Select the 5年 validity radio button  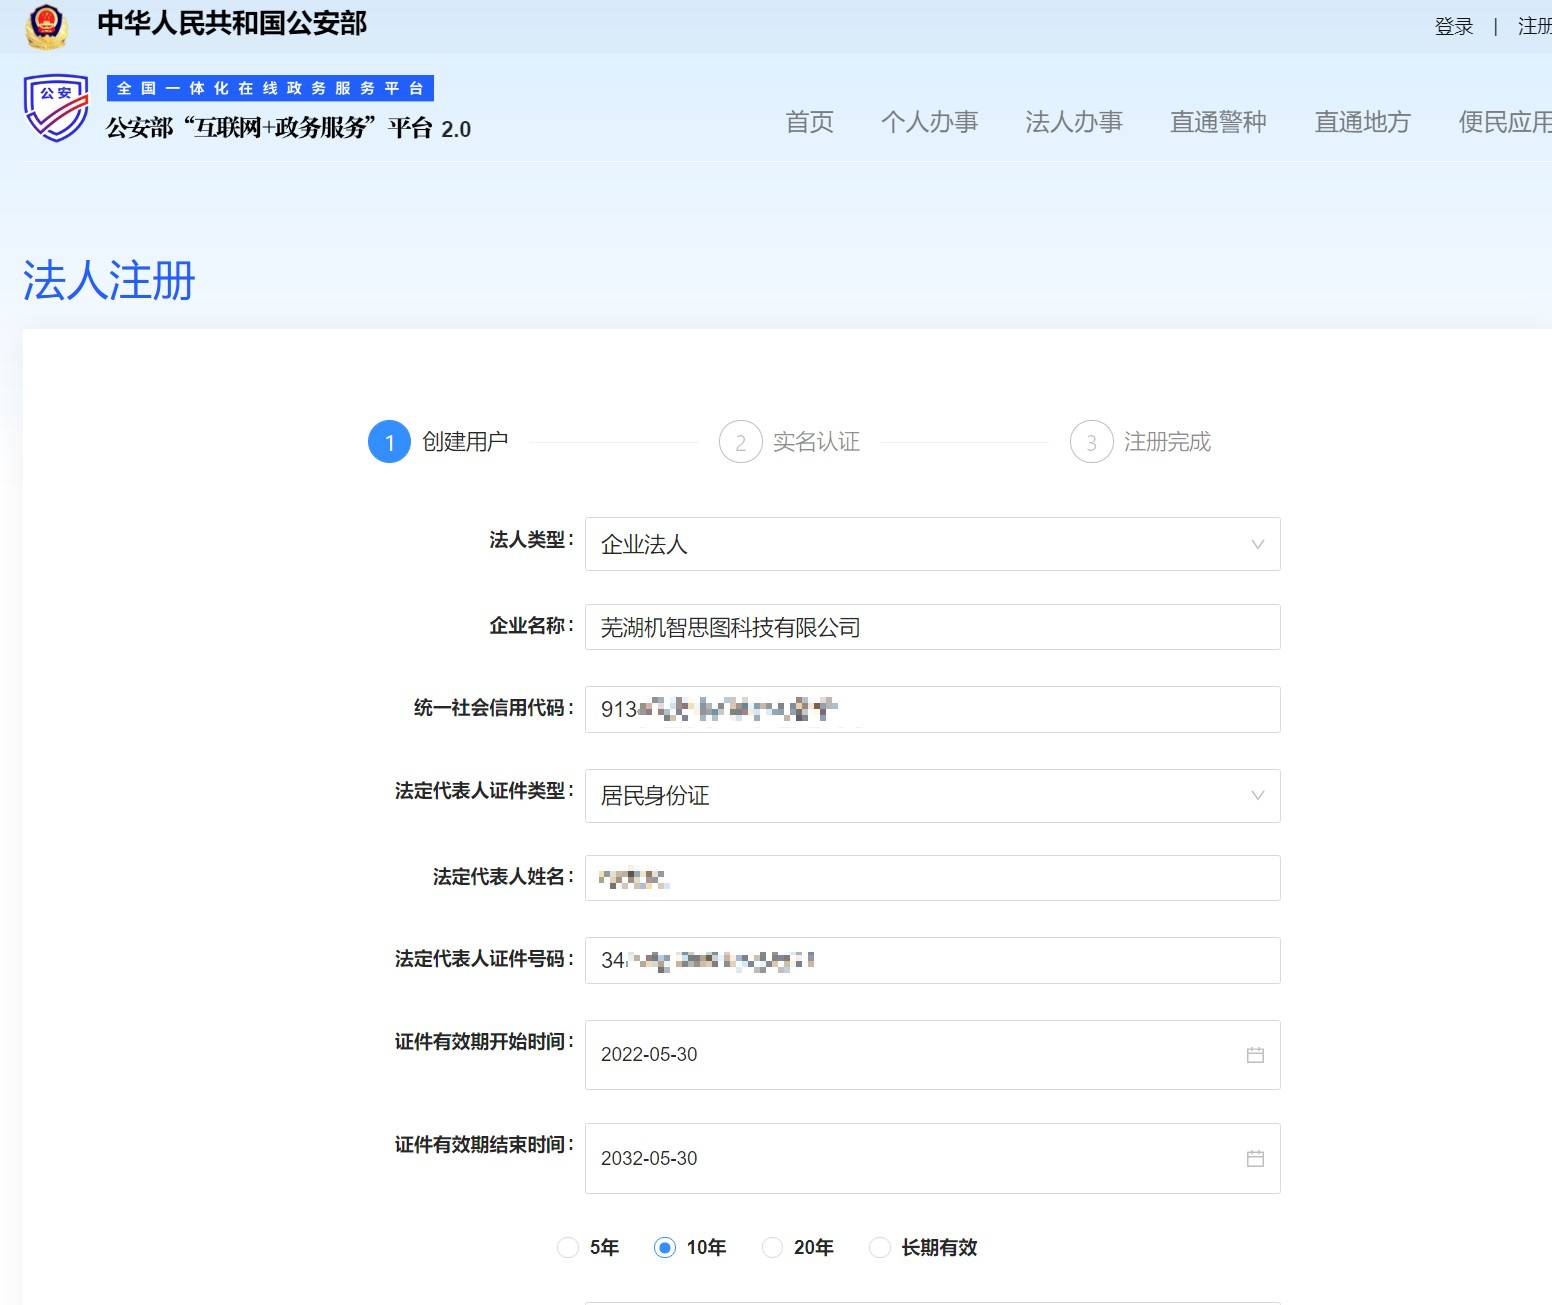click(568, 1247)
